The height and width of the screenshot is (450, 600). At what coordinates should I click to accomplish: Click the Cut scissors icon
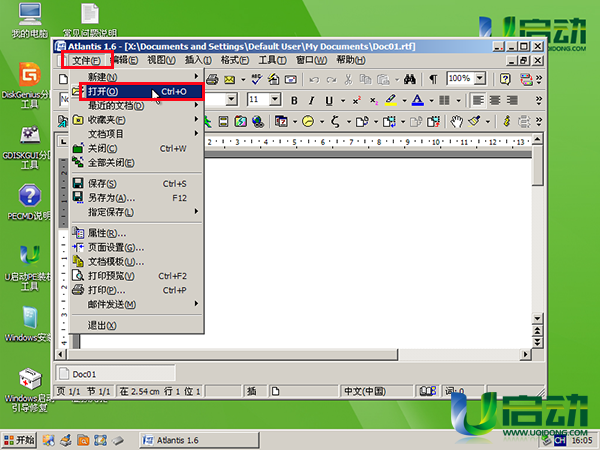coord(348,79)
